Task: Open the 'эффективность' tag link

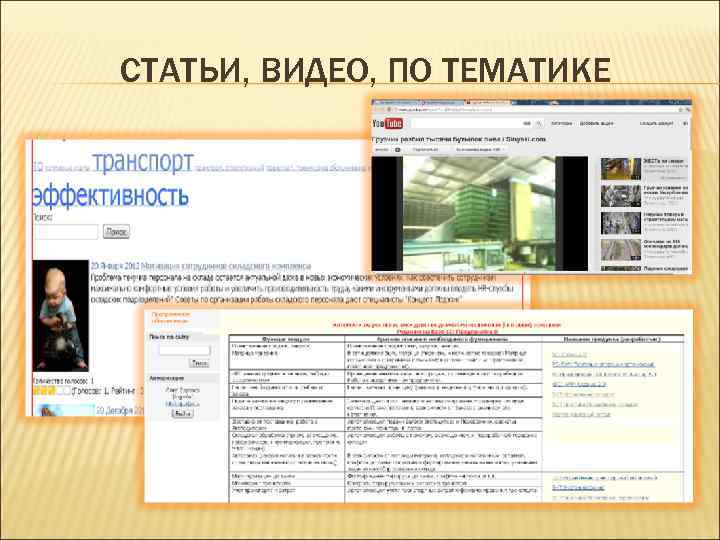Action: [111, 196]
